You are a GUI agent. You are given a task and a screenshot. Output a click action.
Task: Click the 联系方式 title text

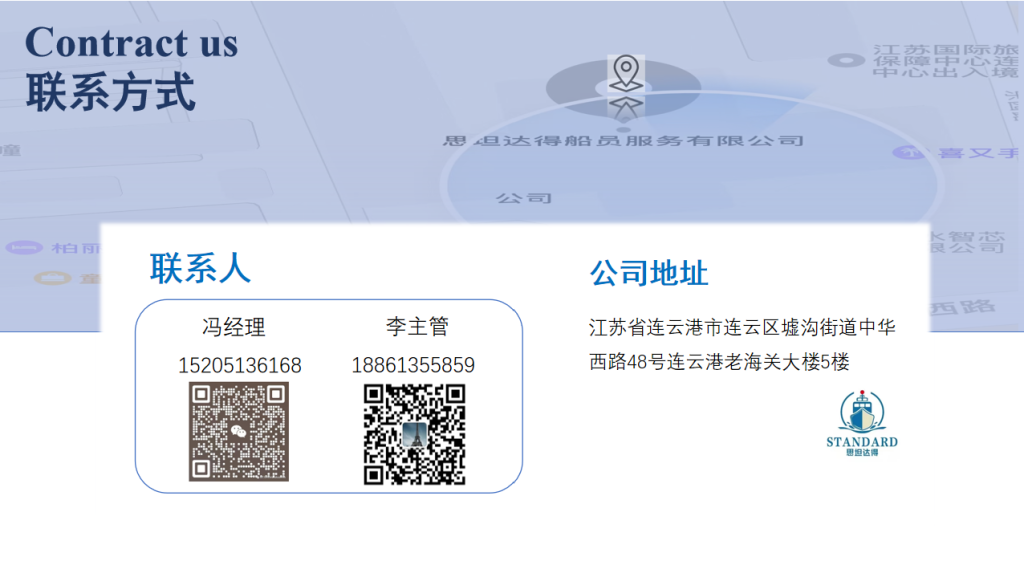(x=110, y=92)
